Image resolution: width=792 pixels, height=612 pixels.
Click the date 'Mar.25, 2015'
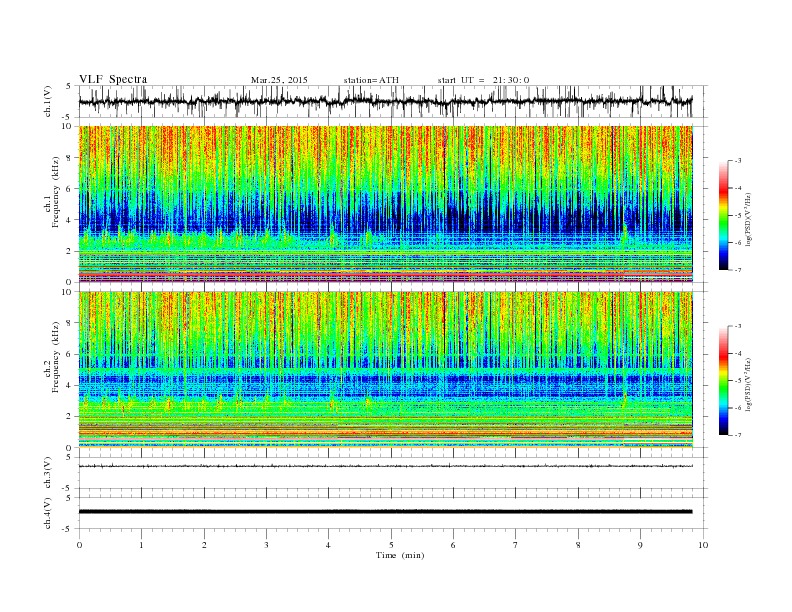[279, 80]
